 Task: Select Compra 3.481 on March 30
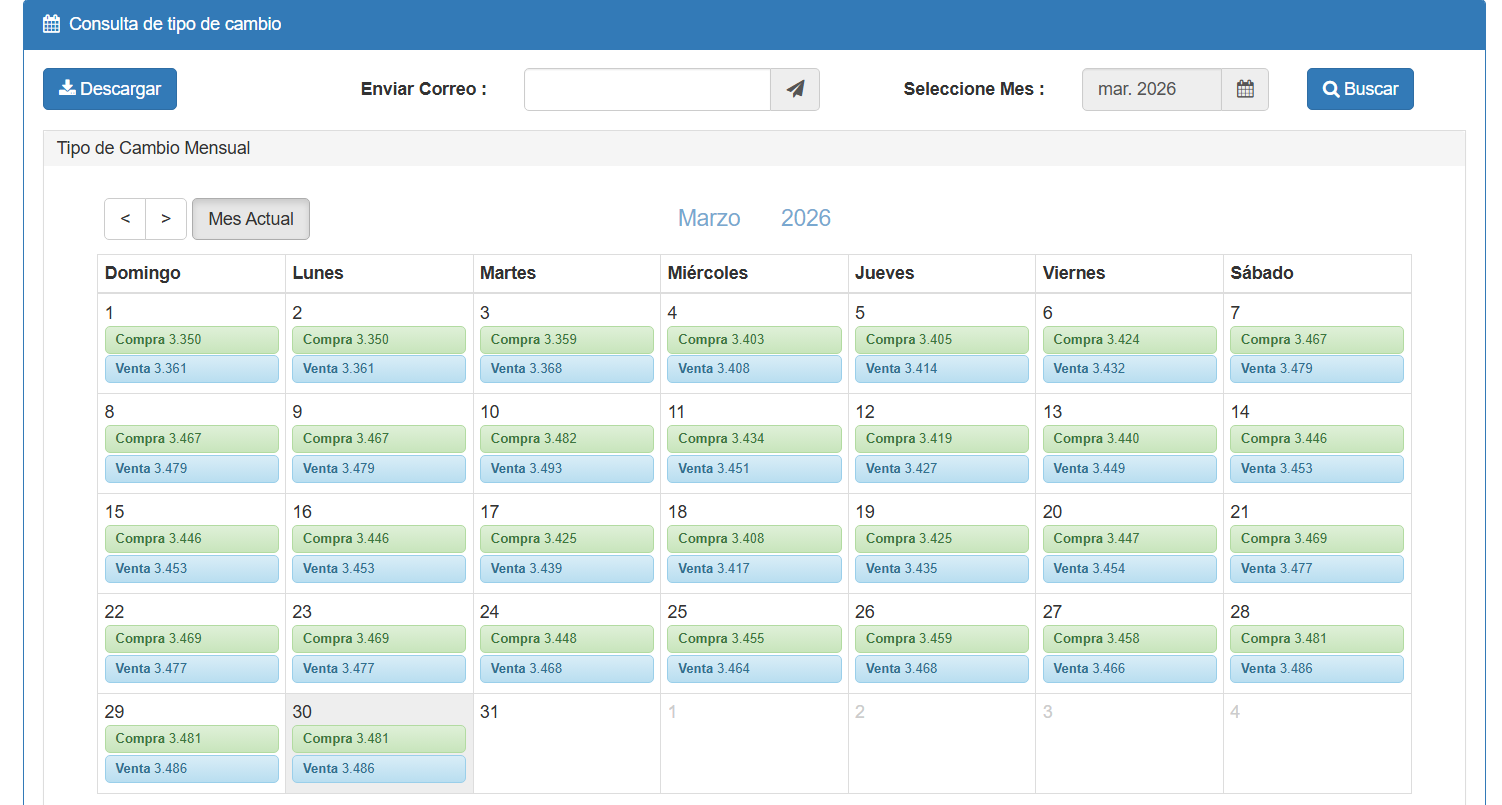tap(378, 739)
